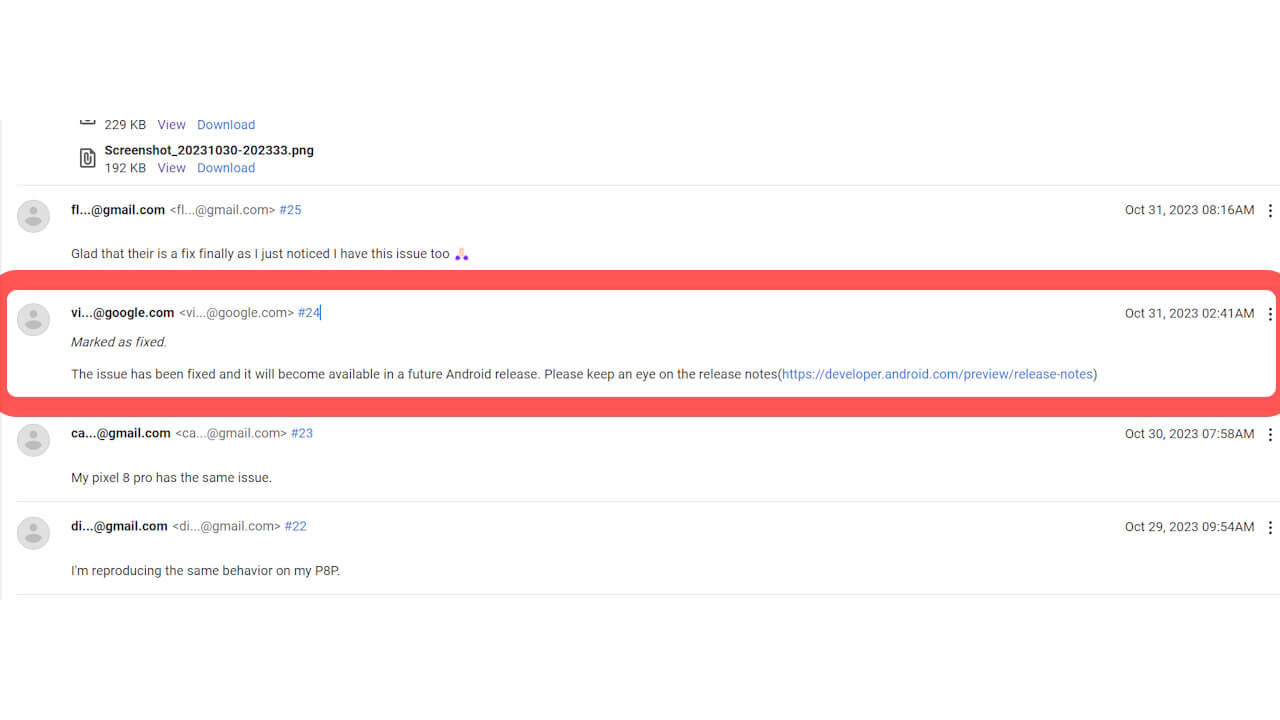The height and width of the screenshot is (720, 1280).
Task: Select the fl...@gmail.com email link
Action: [118, 209]
